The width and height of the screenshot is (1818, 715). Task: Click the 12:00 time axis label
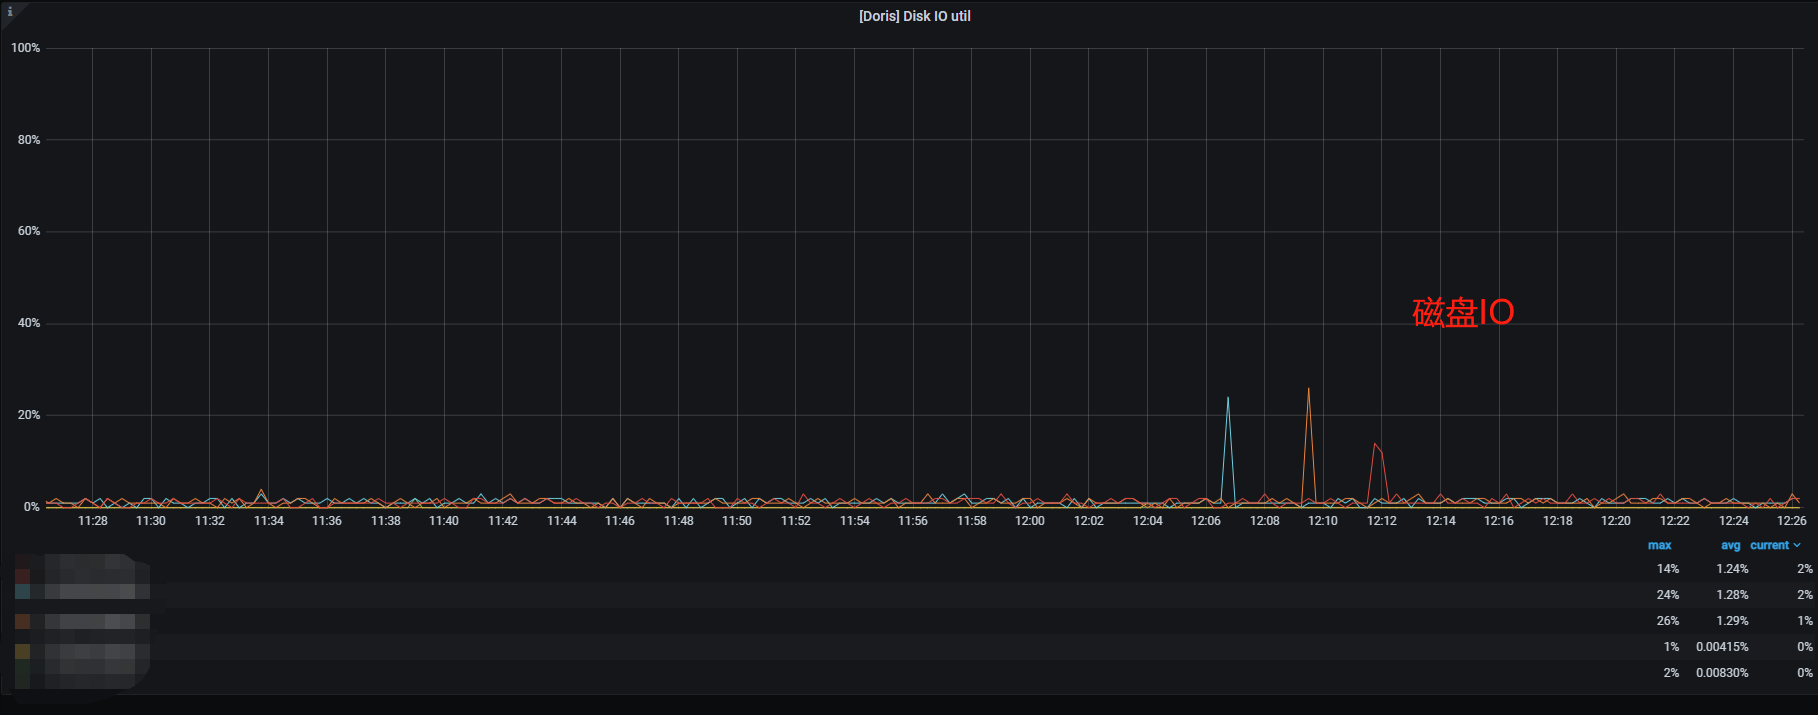[x=1029, y=521]
